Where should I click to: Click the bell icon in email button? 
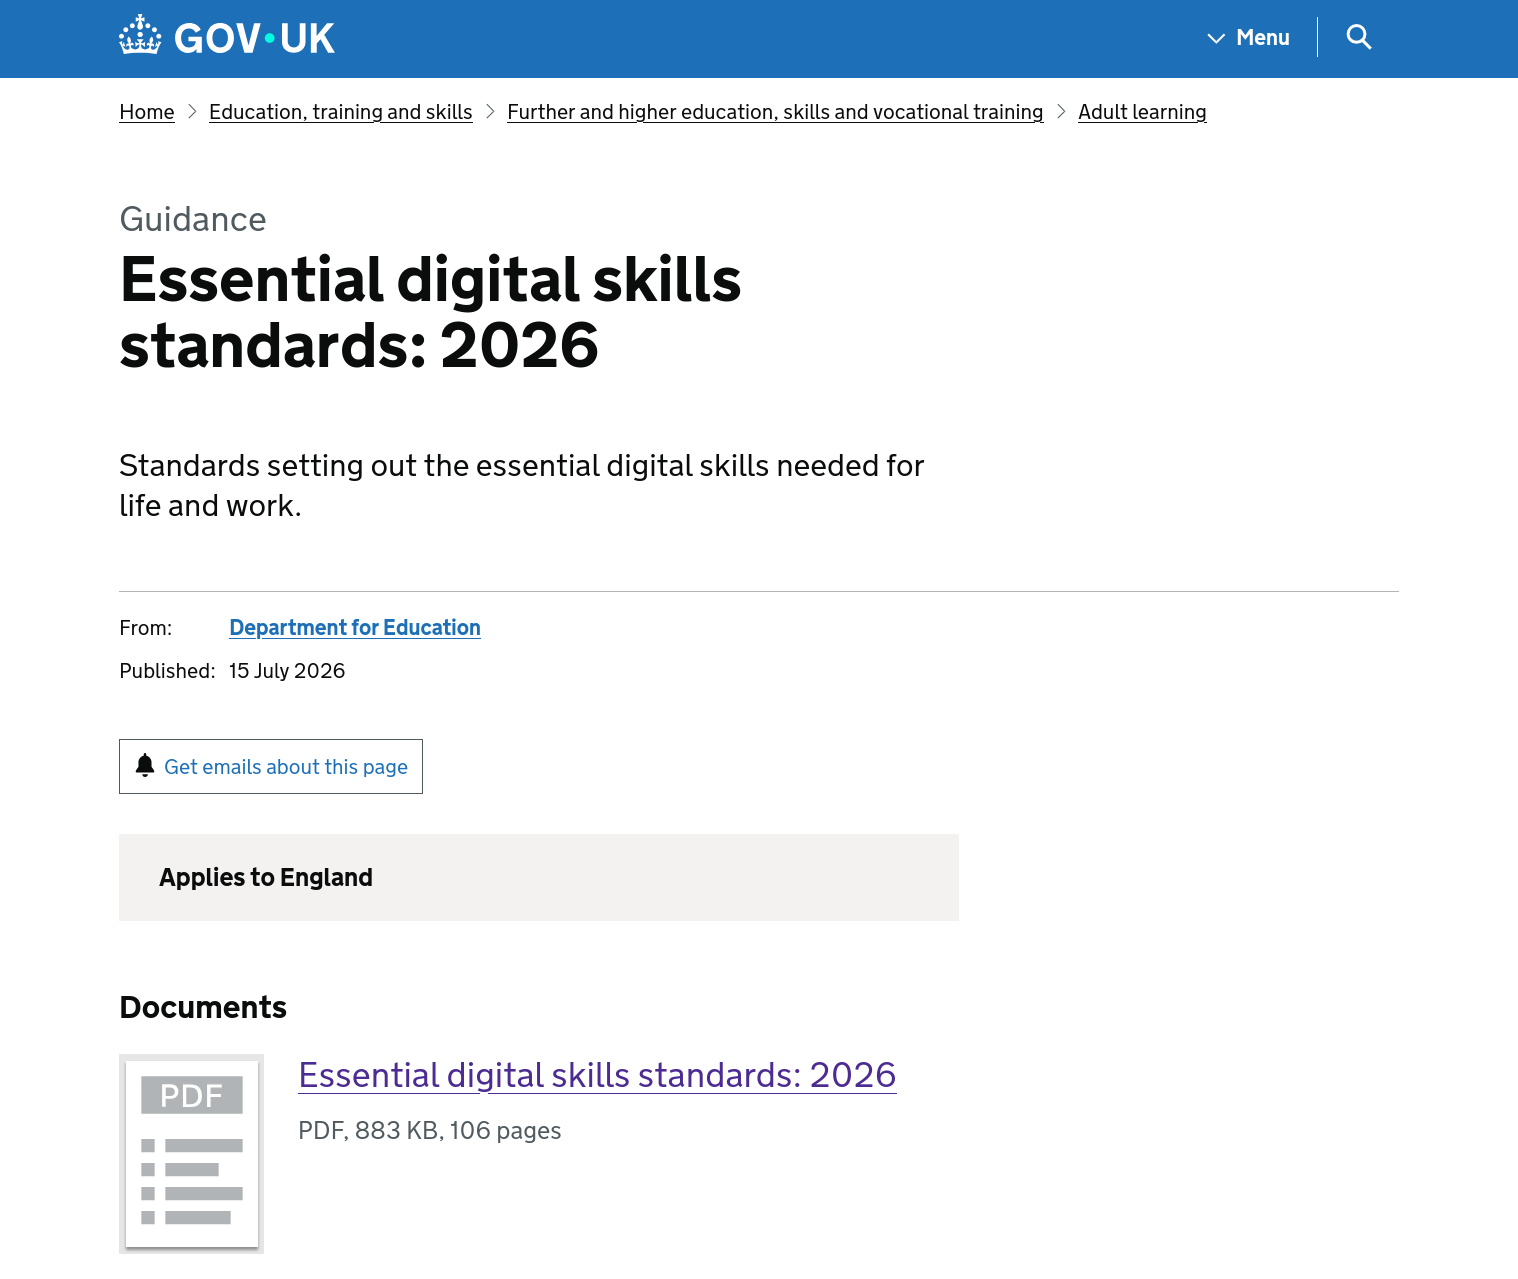[x=145, y=766]
